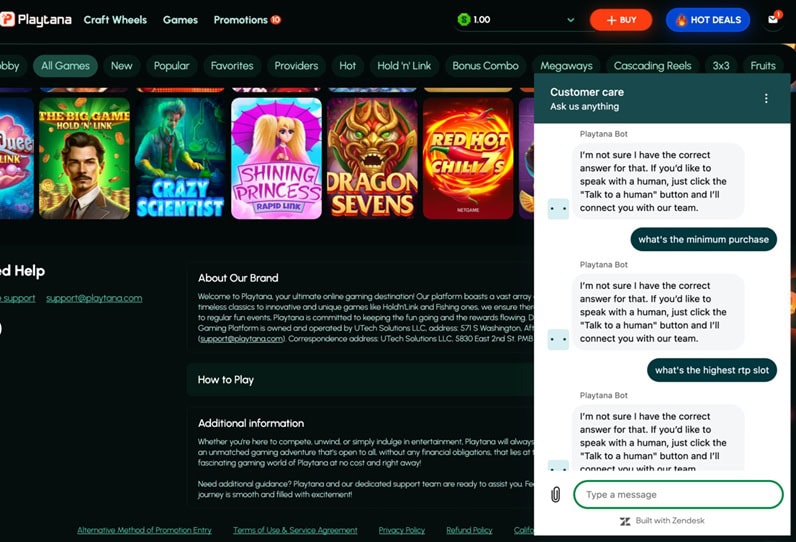The width and height of the screenshot is (796, 542).
Task: Select the Cascading Reels category tab
Action: pyautogui.click(x=652, y=66)
